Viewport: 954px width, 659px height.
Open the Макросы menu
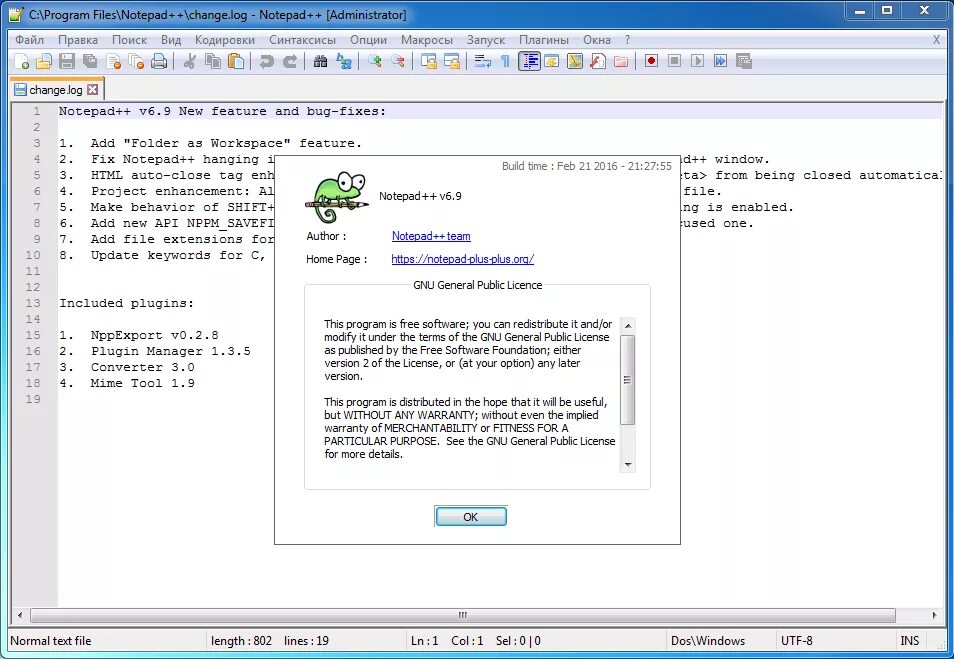427,40
